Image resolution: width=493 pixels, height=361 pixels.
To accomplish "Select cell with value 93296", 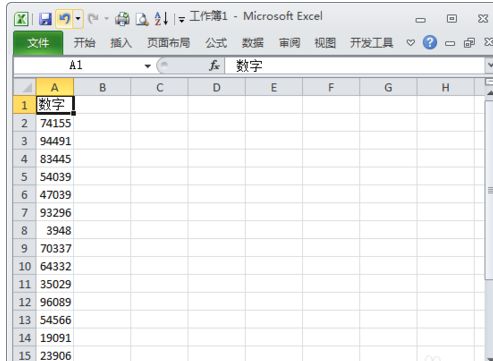I will [55, 213].
